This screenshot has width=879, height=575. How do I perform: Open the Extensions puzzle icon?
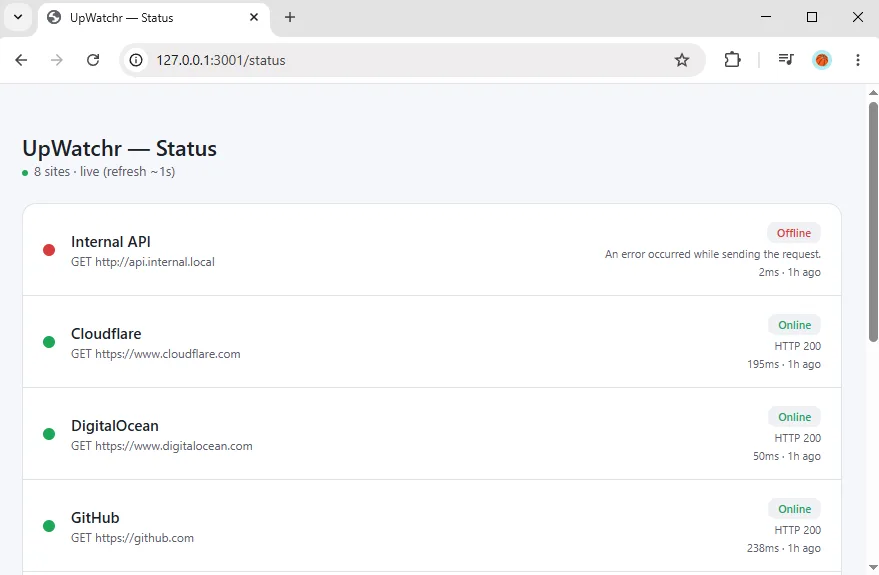(732, 60)
